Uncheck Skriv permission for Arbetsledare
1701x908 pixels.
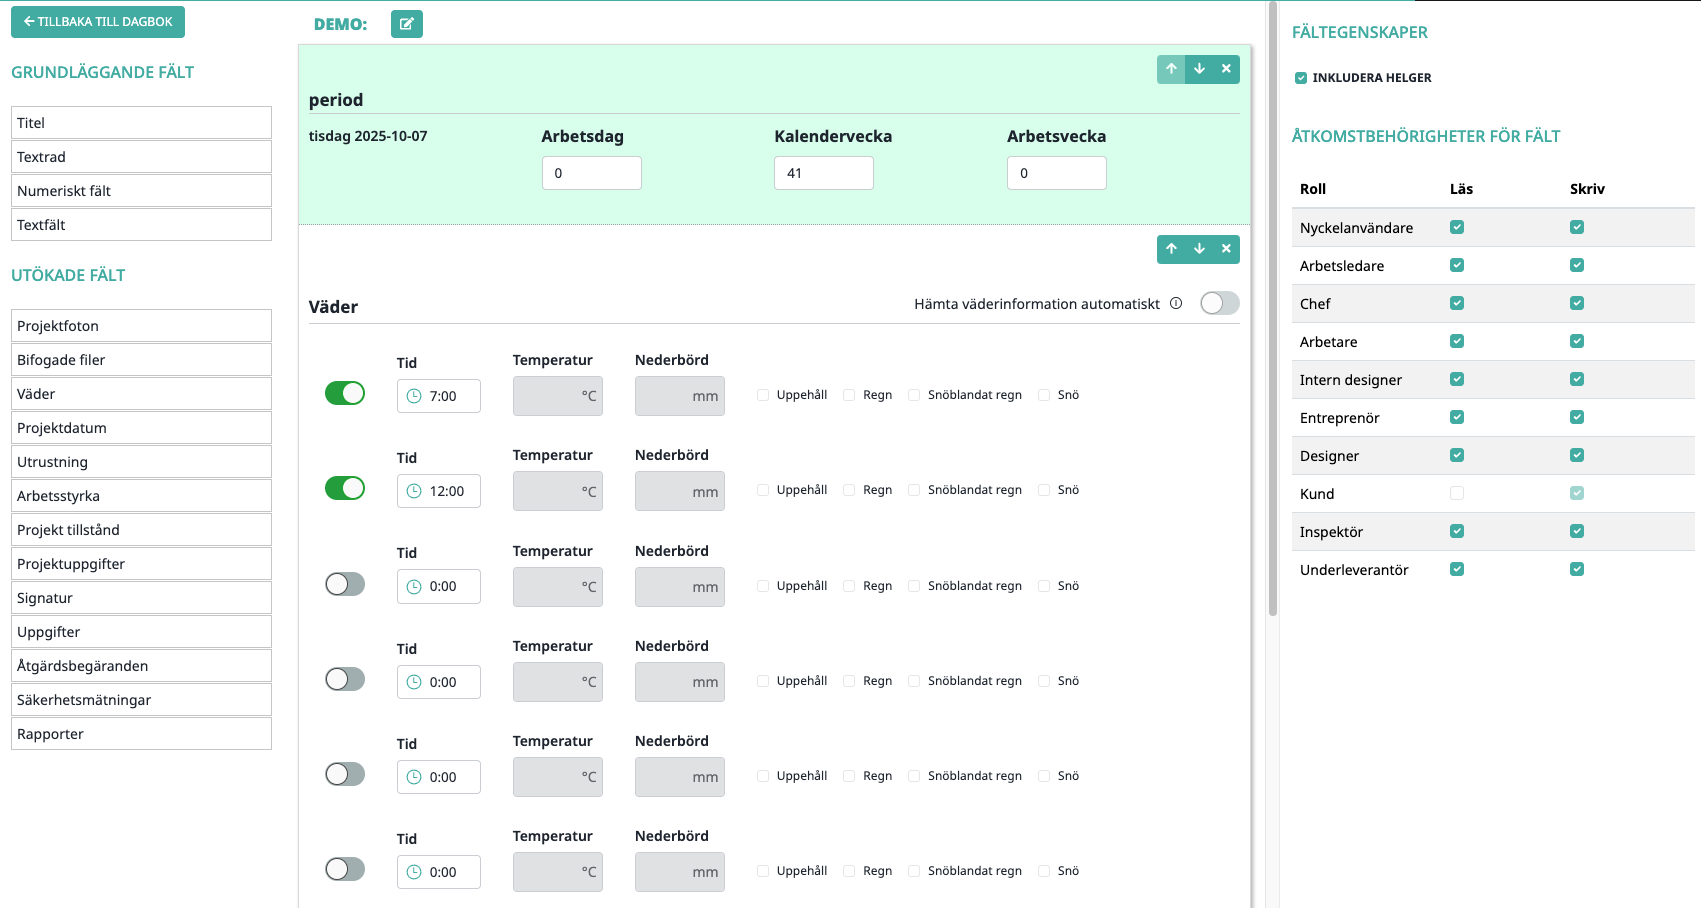tap(1577, 265)
